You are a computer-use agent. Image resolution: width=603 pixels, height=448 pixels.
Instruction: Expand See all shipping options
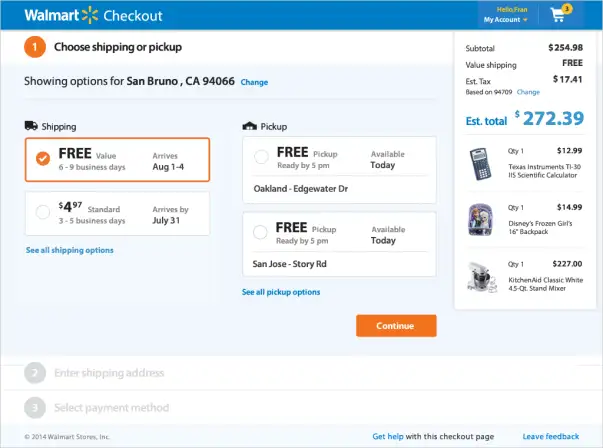click(x=69, y=250)
